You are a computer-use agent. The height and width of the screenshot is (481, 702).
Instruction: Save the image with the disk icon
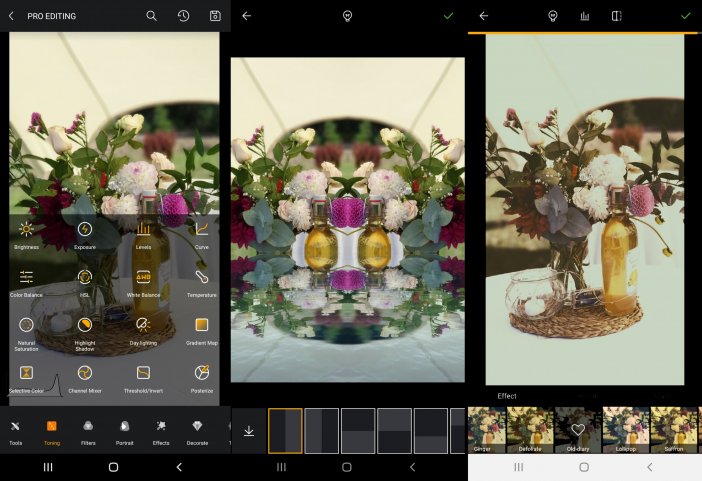pos(215,16)
